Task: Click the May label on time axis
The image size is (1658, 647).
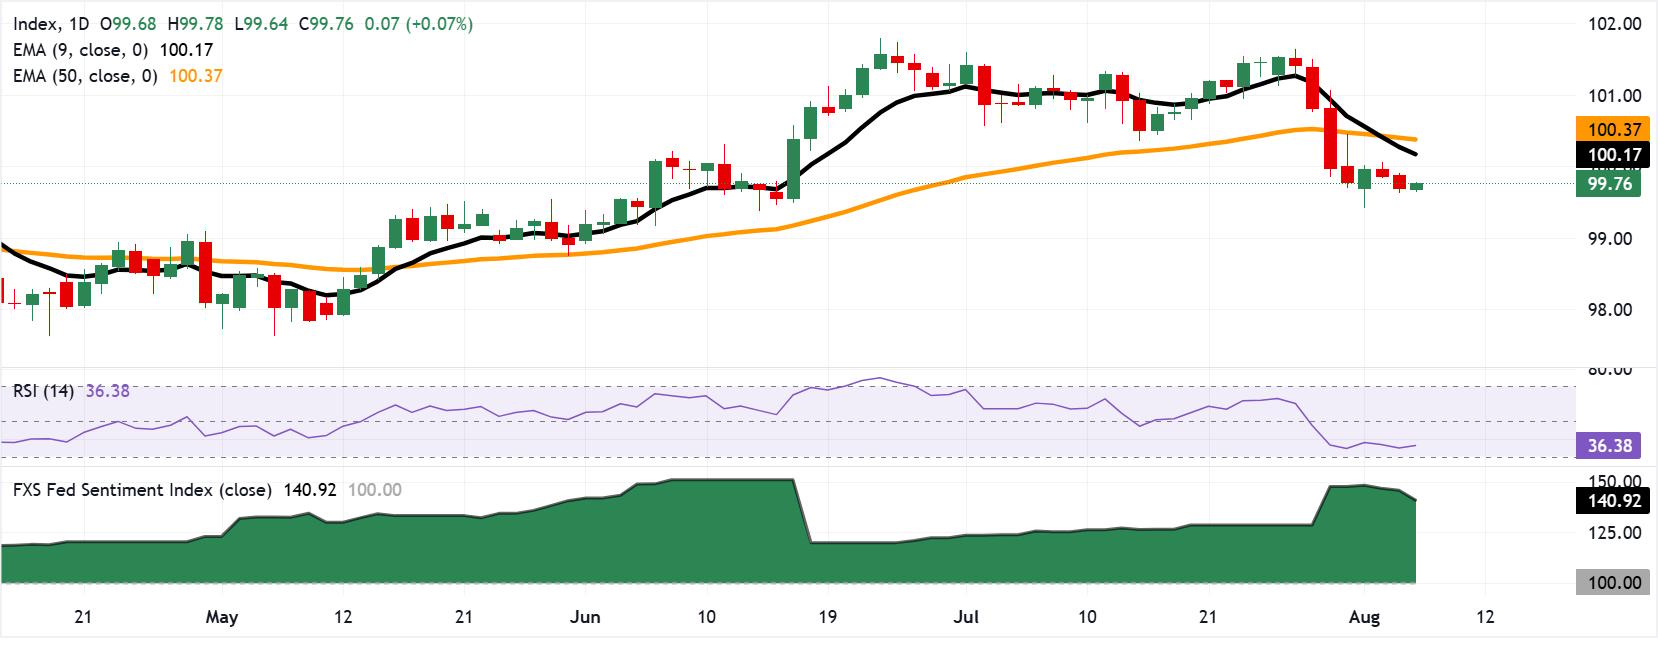Action: pyautogui.click(x=222, y=617)
